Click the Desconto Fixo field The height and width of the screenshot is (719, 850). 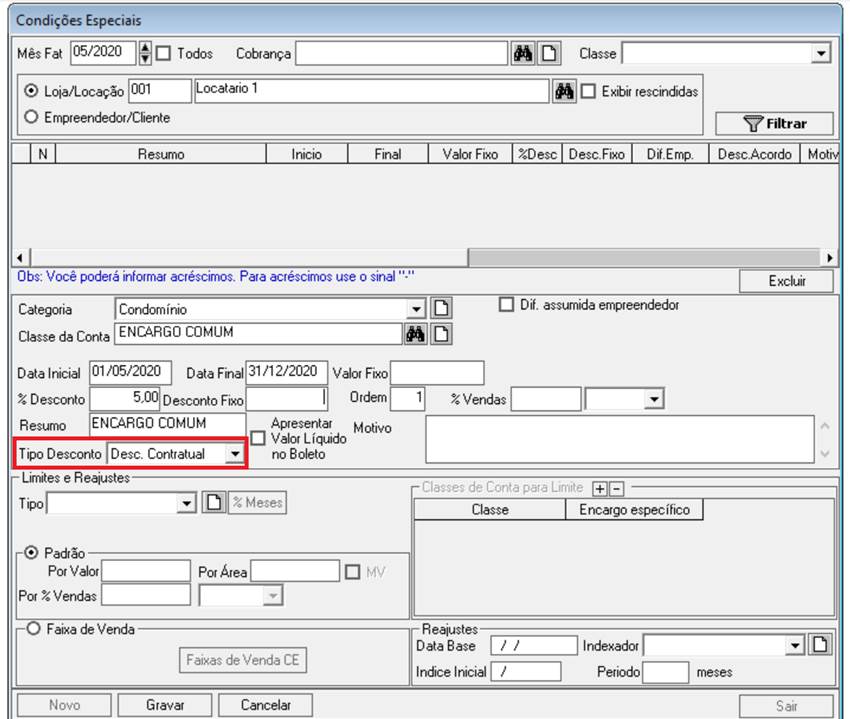[287, 399]
